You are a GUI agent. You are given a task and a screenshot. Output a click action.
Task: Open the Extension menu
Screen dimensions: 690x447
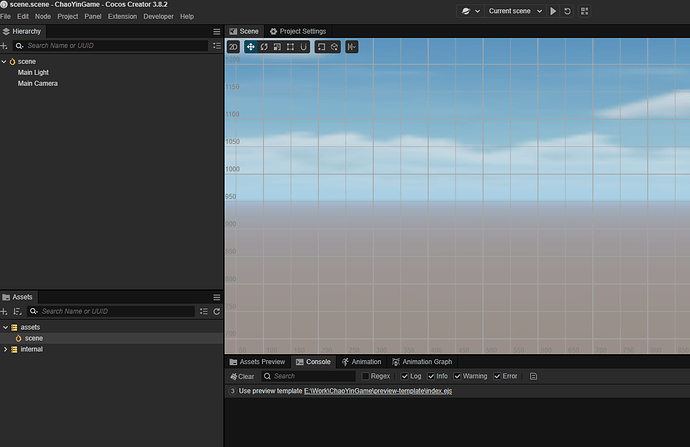coord(122,16)
